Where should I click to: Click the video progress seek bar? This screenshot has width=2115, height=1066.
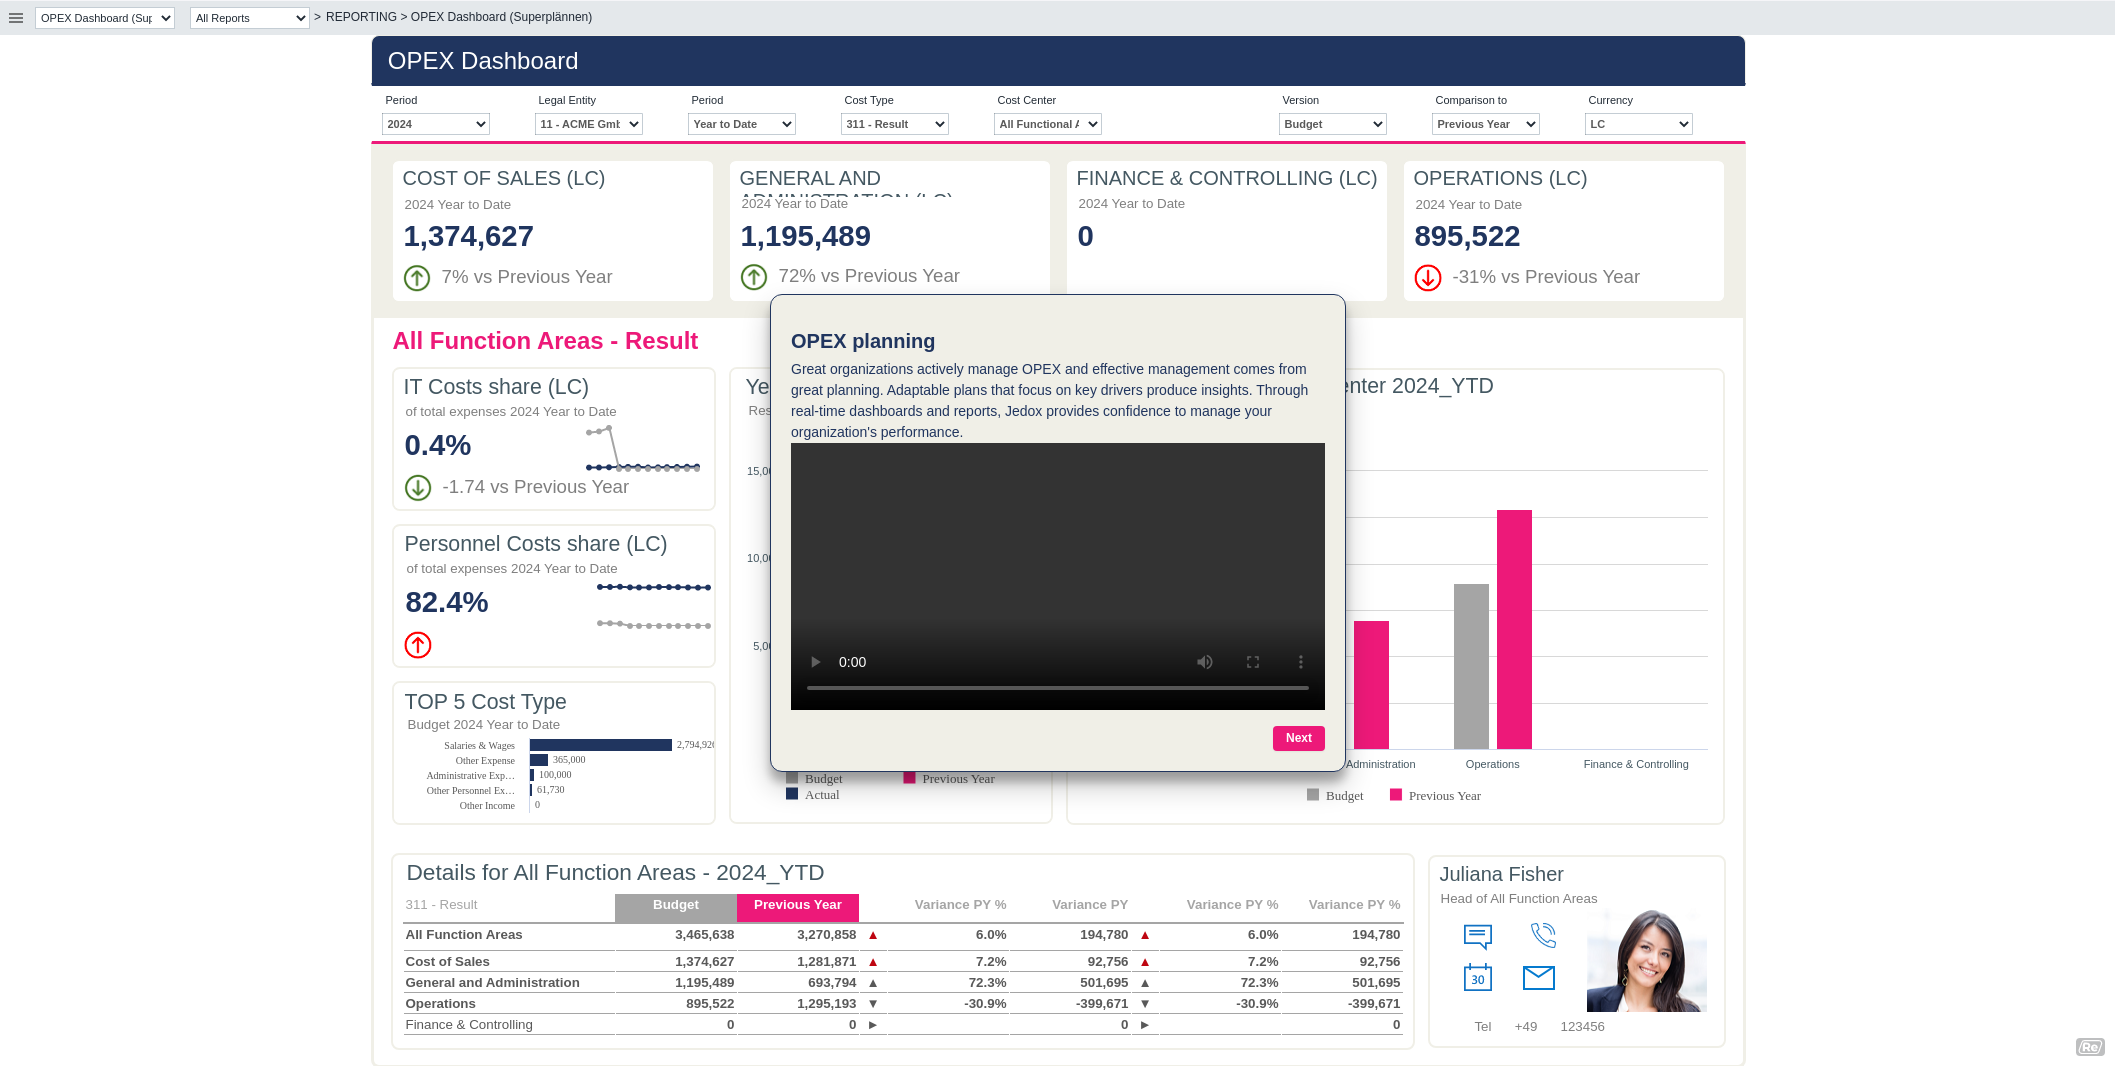click(1057, 688)
